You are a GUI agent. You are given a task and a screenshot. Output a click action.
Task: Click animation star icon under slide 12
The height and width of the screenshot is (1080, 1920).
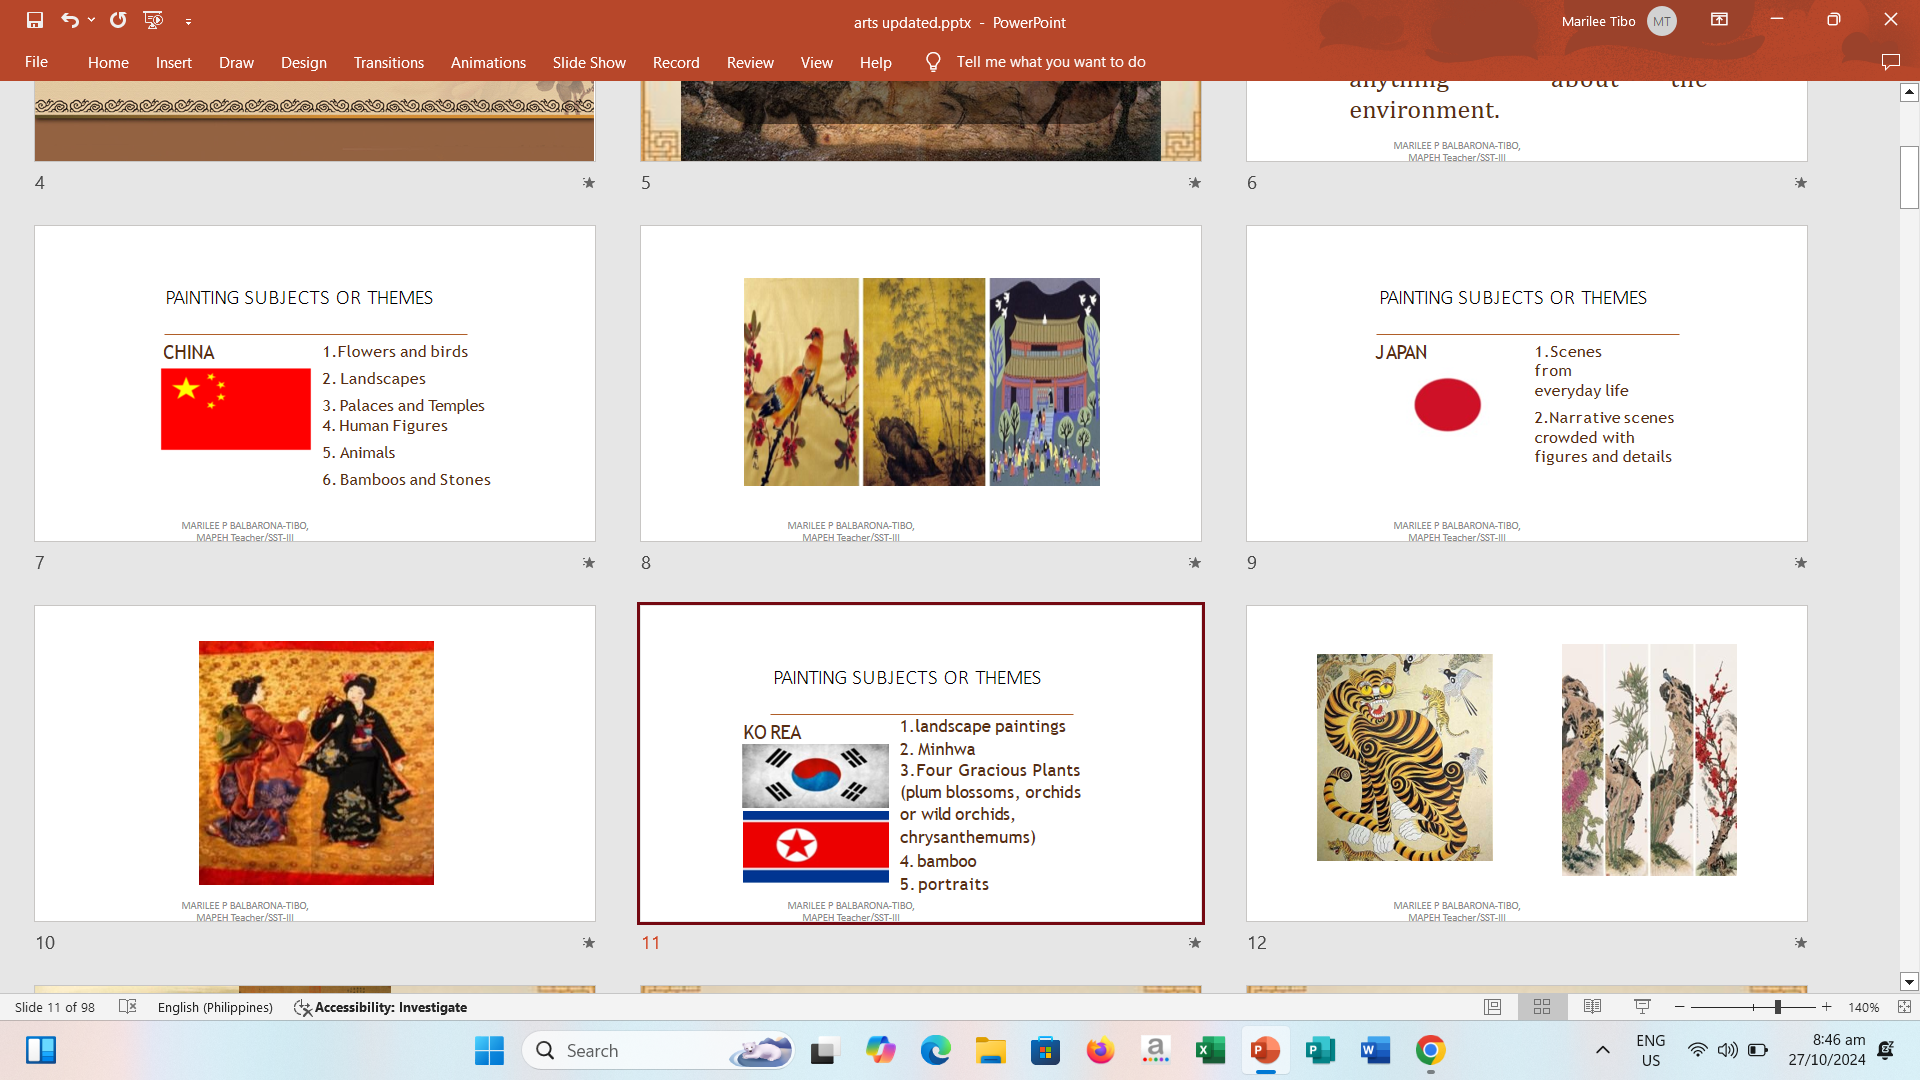1801,943
